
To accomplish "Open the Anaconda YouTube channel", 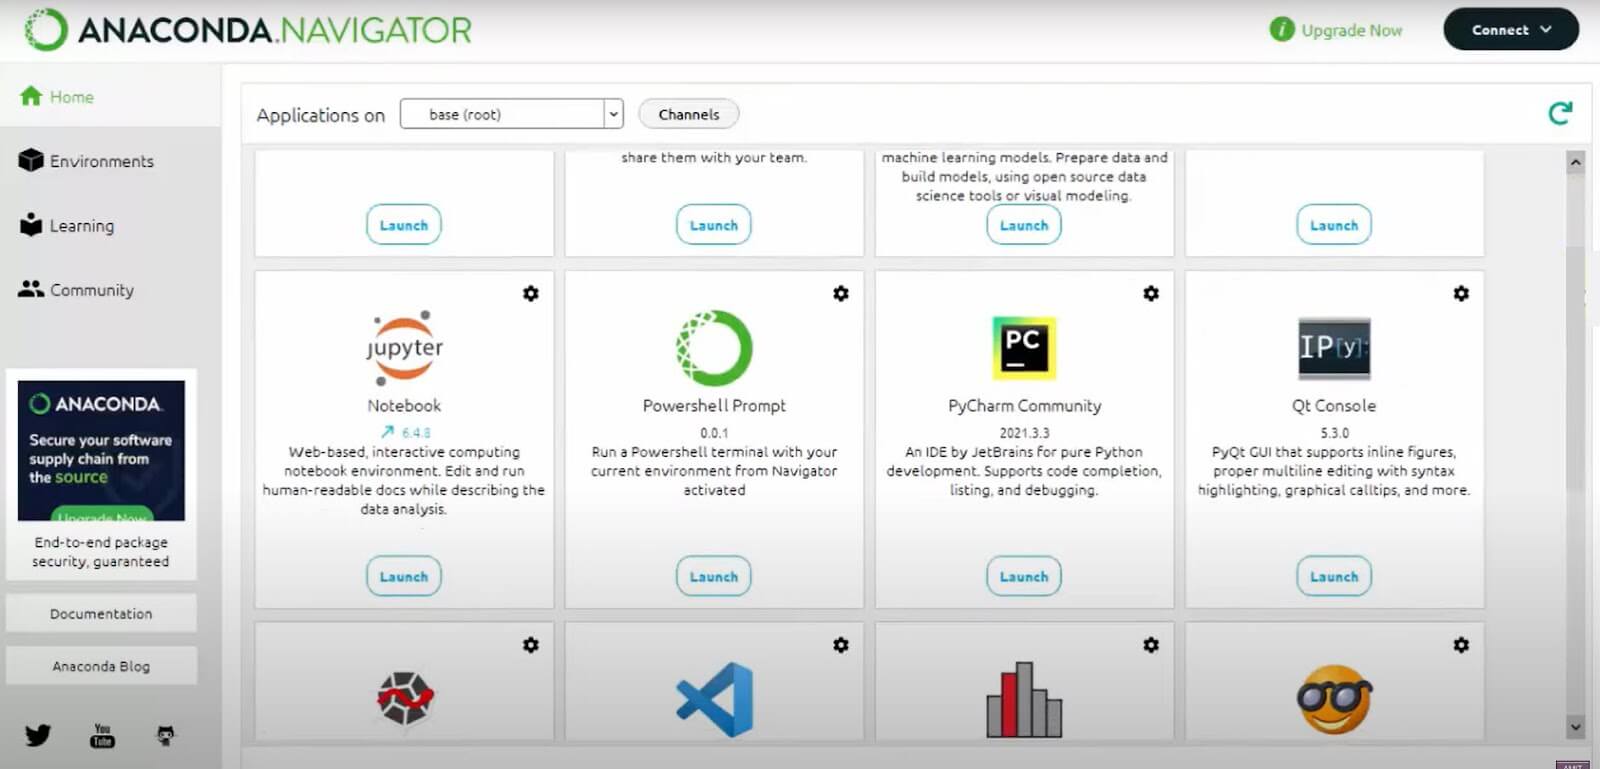I will click(x=102, y=735).
